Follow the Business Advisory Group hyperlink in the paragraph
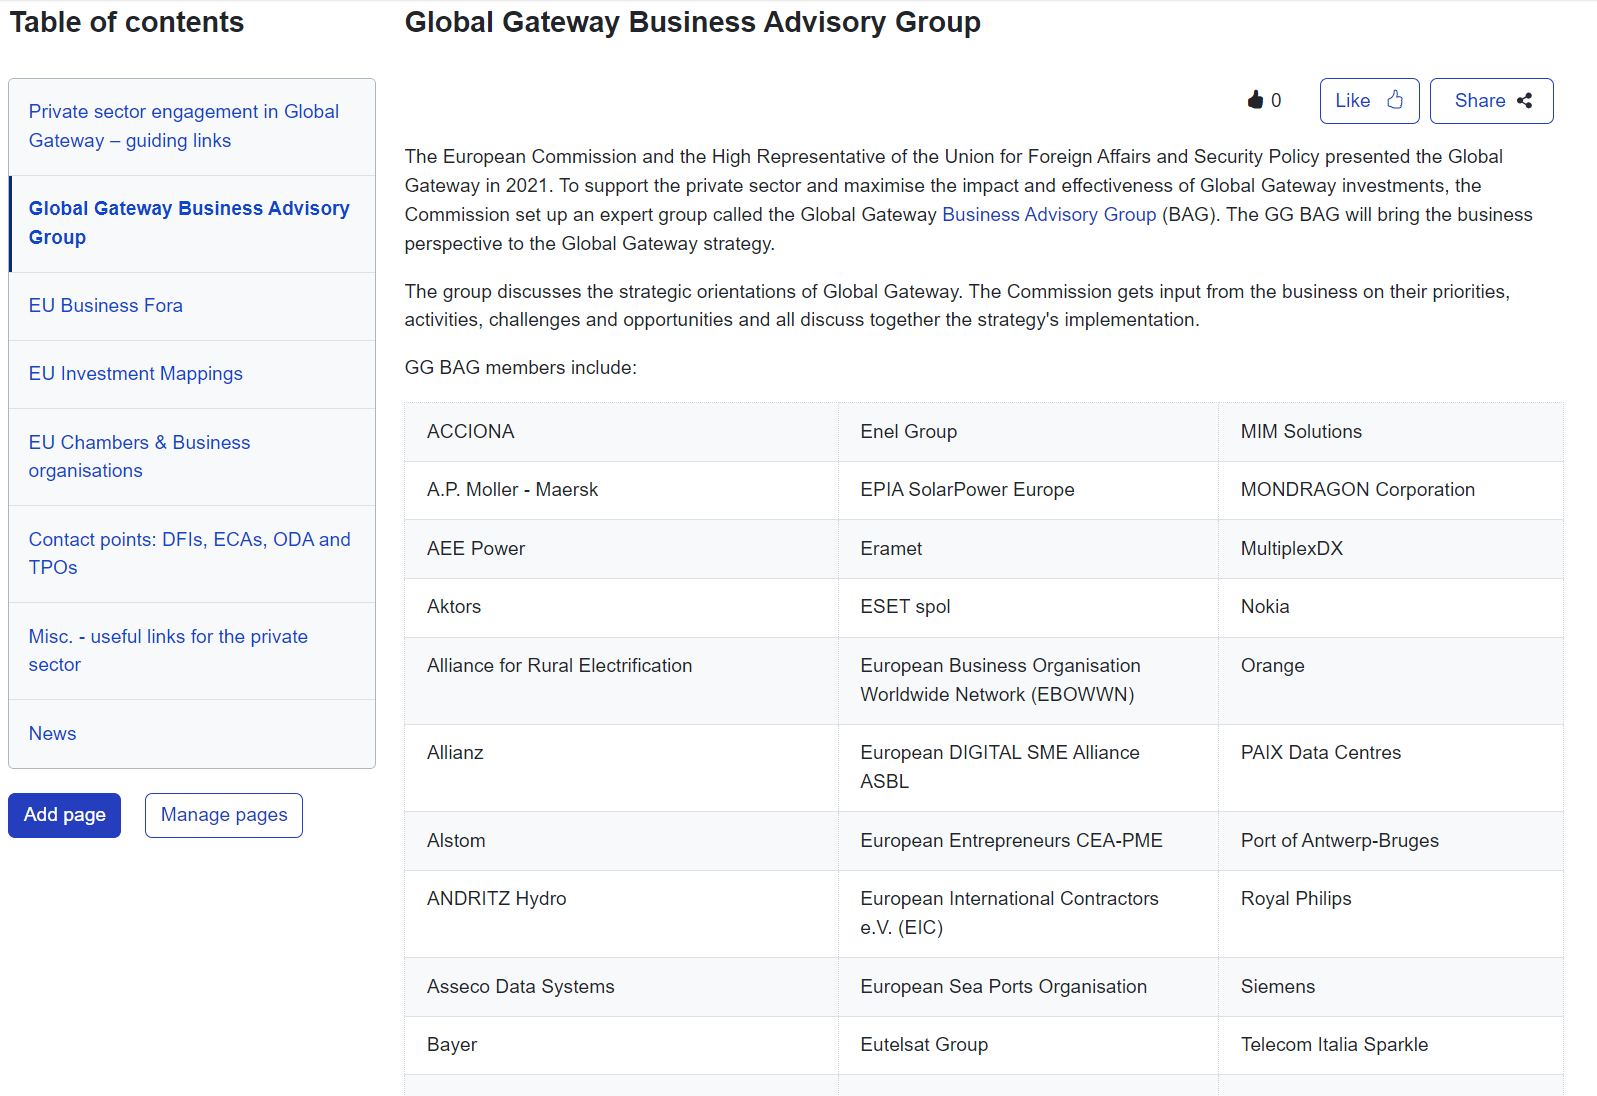This screenshot has height=1096, width=1597. pos(1049,215)
